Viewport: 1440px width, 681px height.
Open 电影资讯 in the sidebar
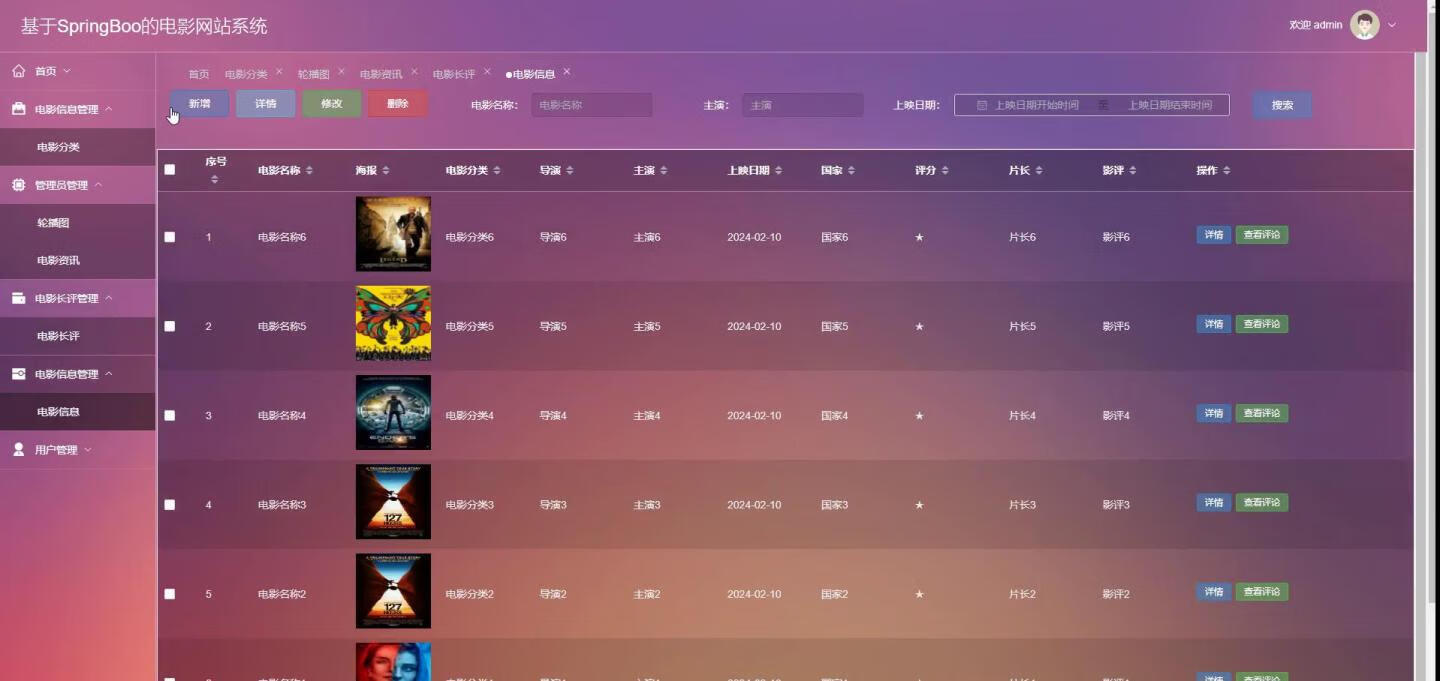pyautogui.click(x=77, y=260)
